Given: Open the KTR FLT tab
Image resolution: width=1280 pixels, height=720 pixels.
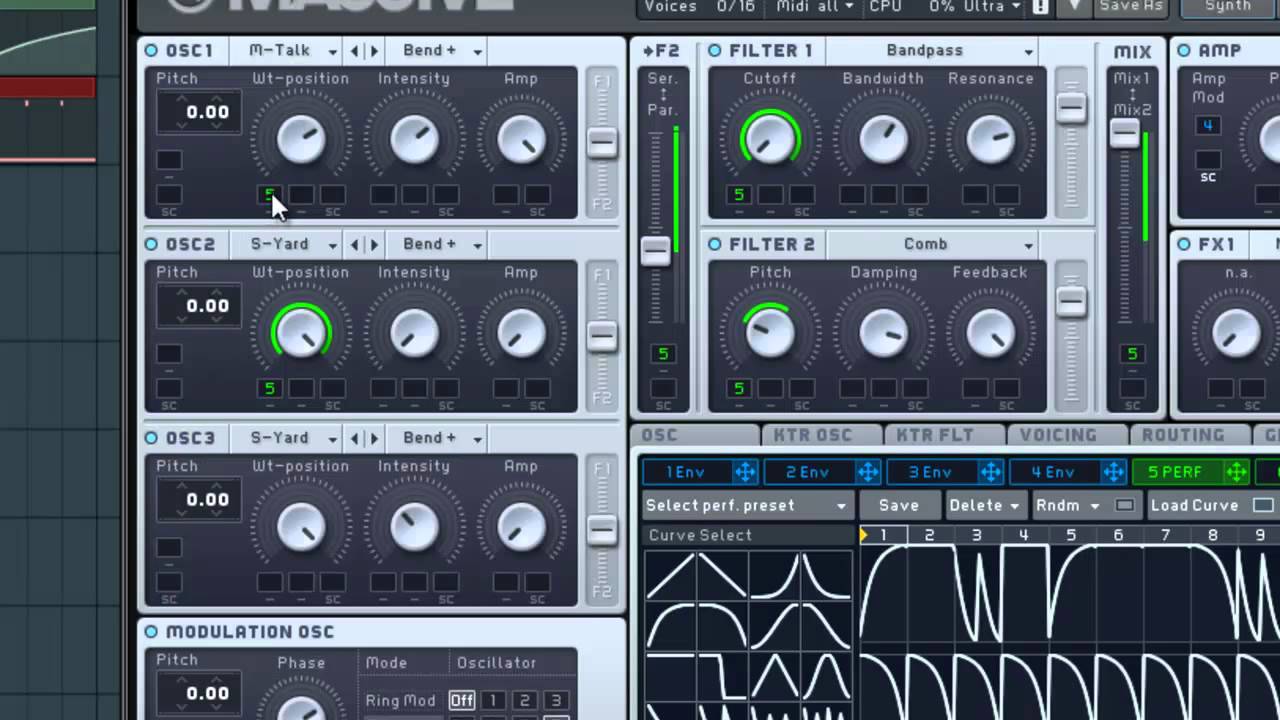Looking at the screenshot, I should click(x=943, y=435).
